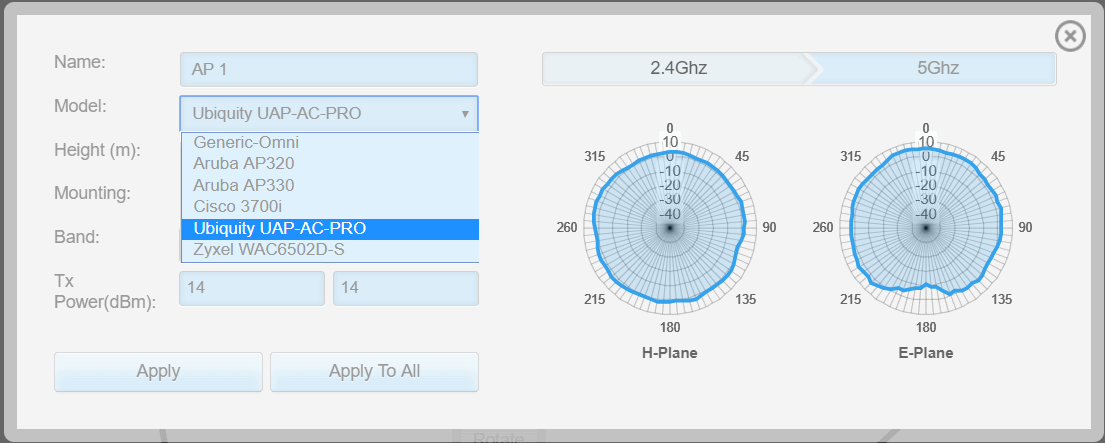The image size is (1105, 443).
Task: Choose Ubiquity UAP-AC-PRO highlighted option
Action: point(280,229)
